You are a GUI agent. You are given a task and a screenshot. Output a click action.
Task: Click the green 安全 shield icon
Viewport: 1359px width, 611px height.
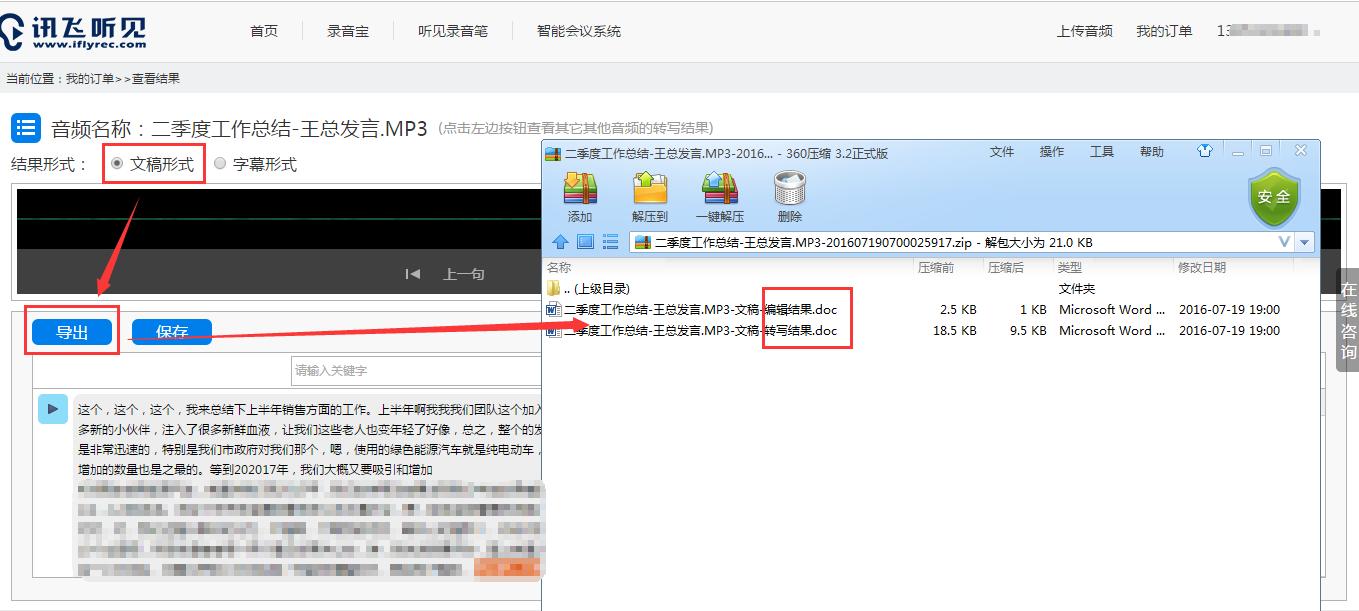tap(1274, 197)
